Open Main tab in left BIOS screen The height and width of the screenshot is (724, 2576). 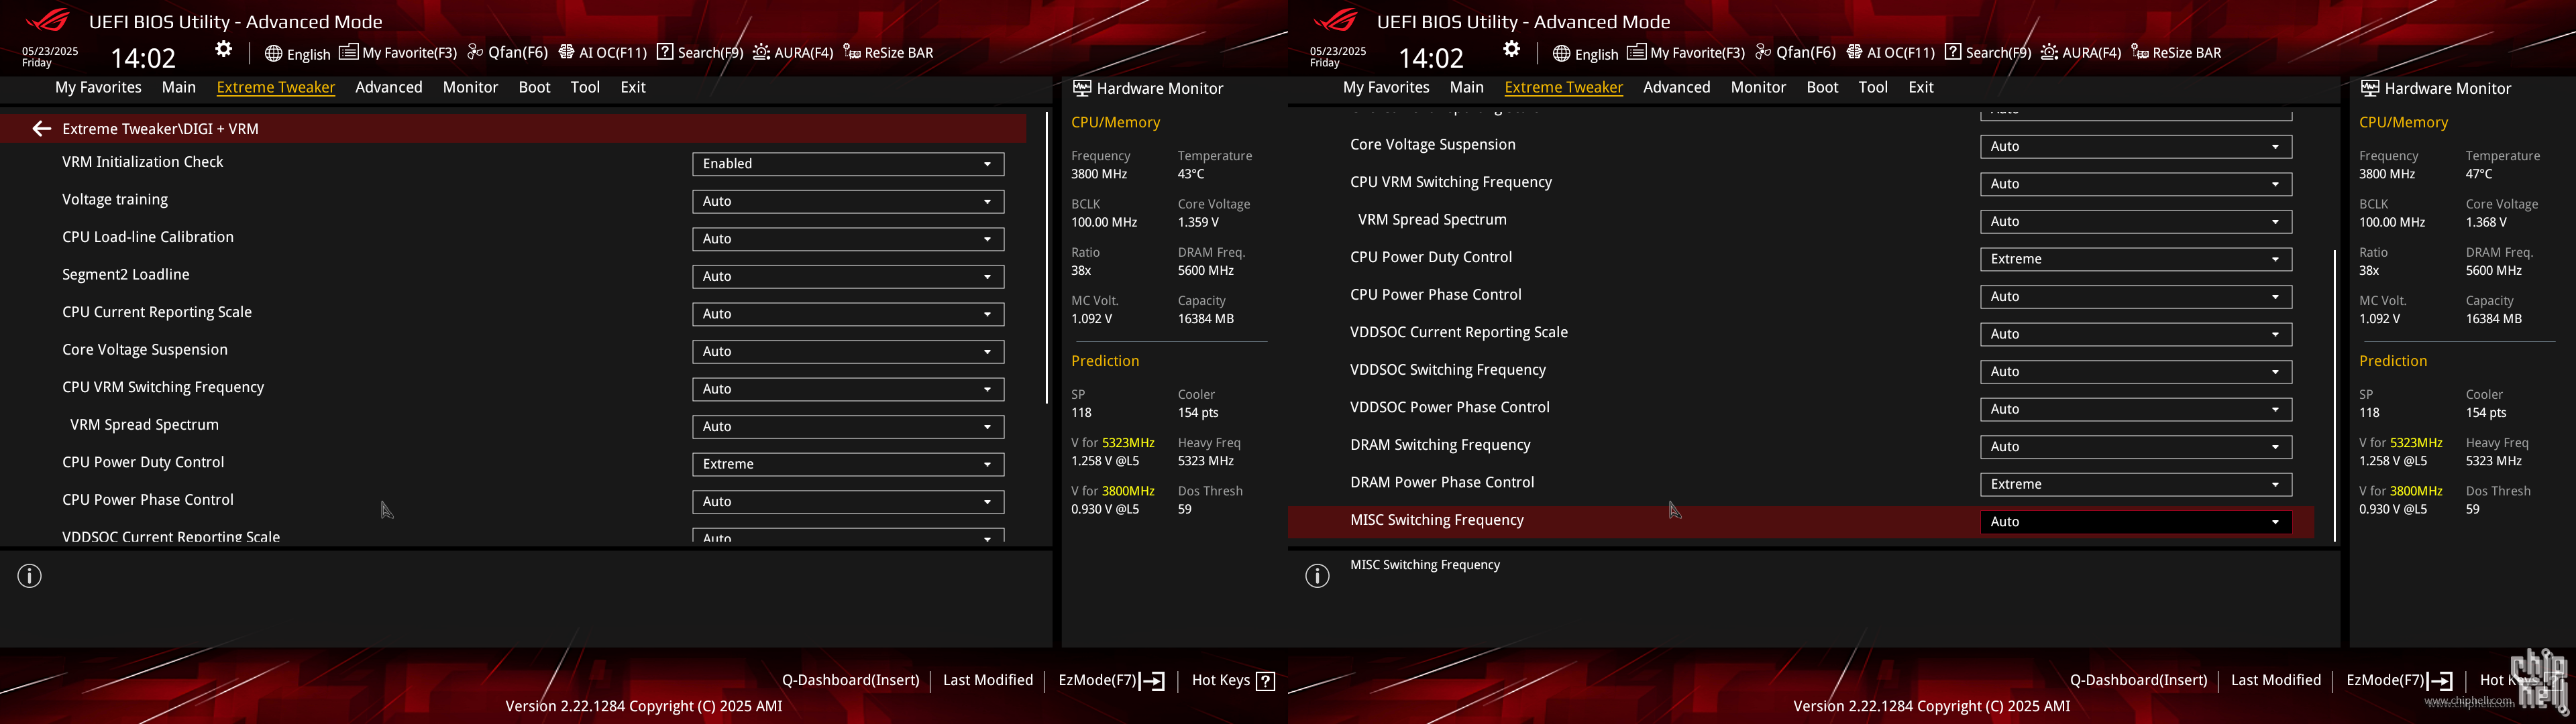point(179,88)
